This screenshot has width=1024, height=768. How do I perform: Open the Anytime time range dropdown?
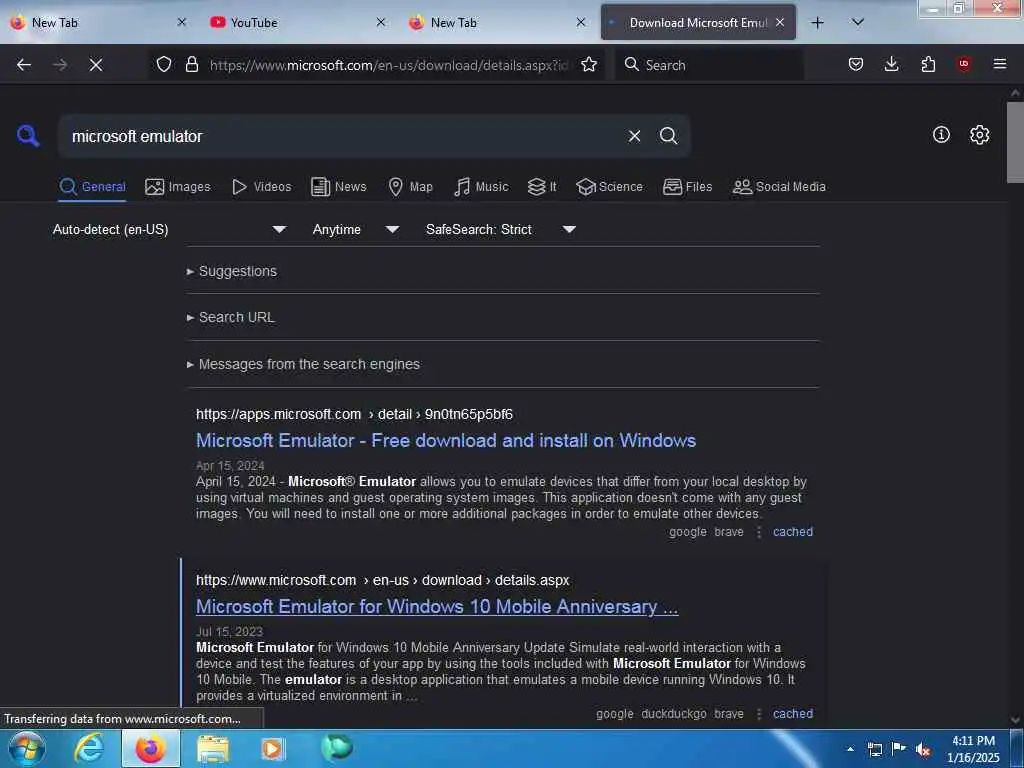point(356,229)
